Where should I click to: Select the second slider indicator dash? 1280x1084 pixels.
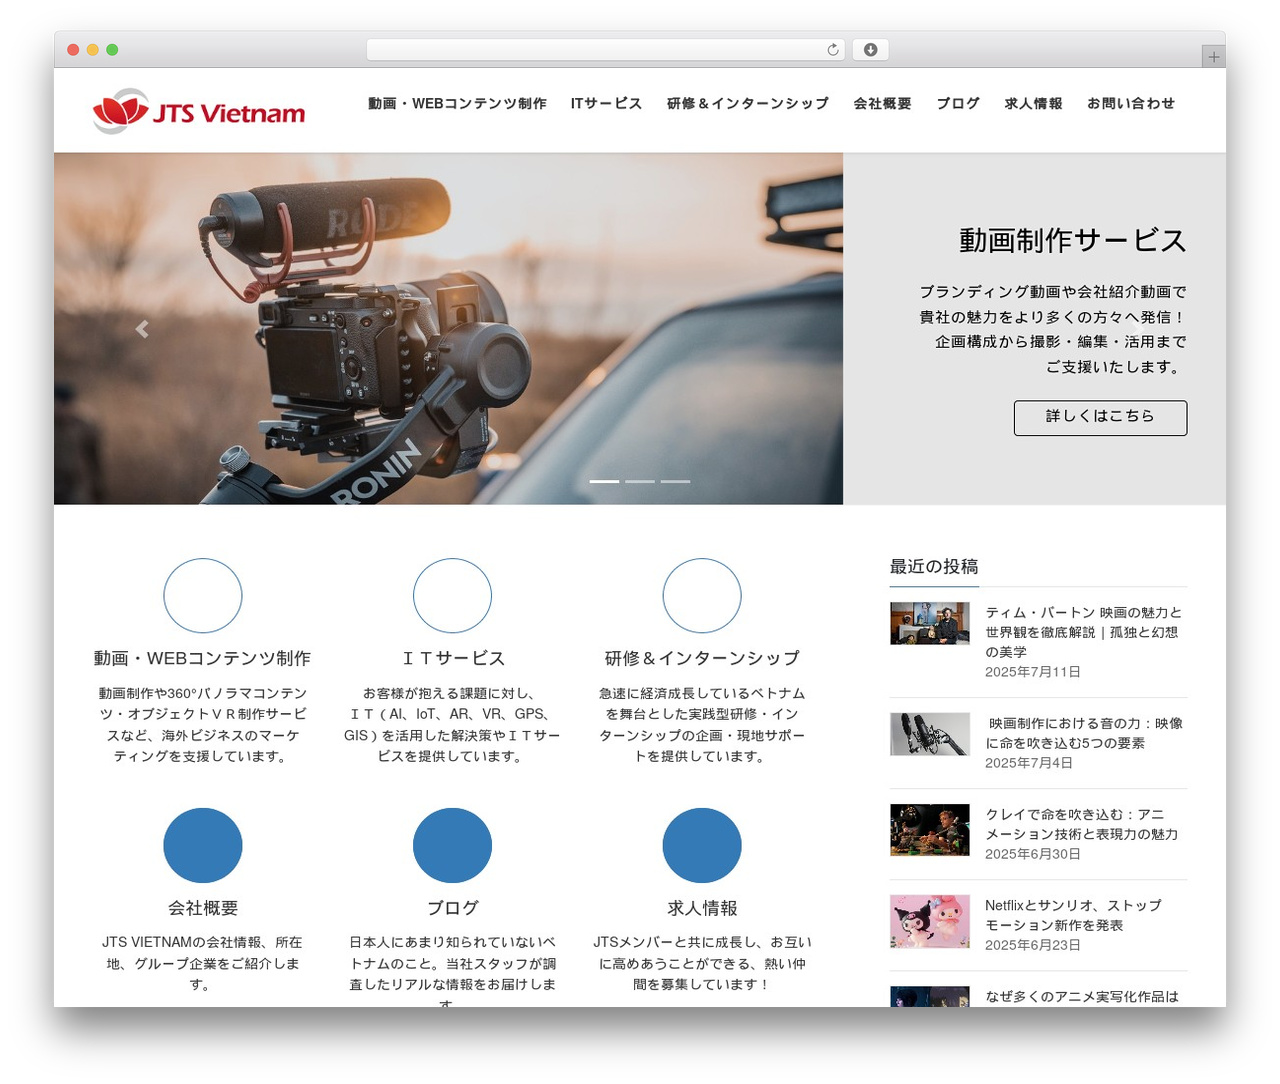pyautogui.click(x=640, y=481)
